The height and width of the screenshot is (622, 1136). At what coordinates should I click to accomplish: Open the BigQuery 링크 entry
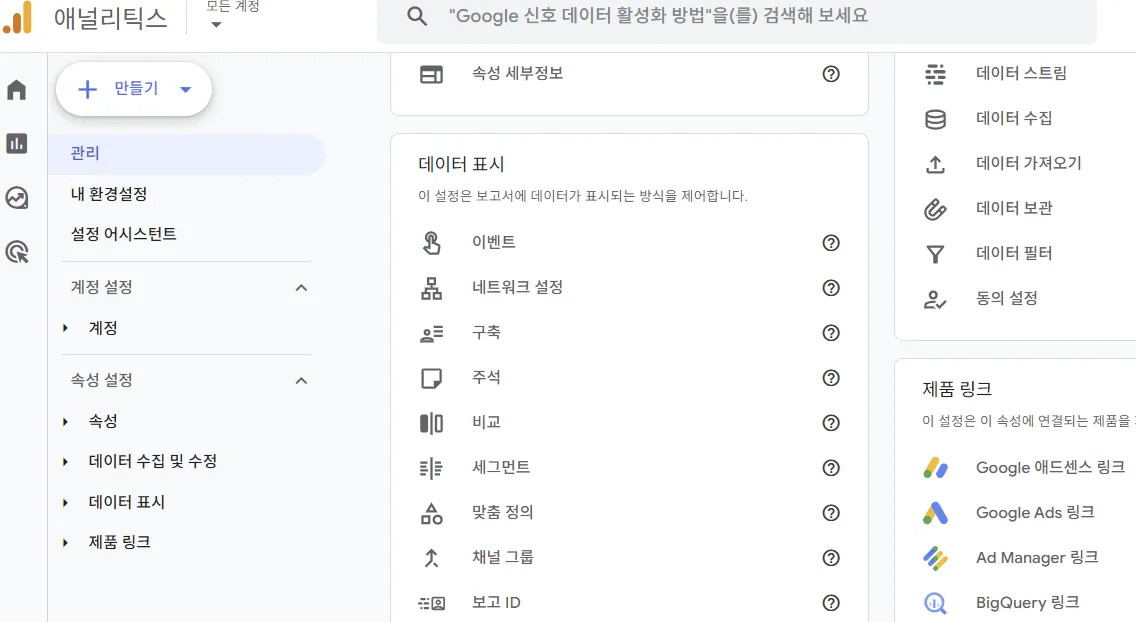(1027, 602)
